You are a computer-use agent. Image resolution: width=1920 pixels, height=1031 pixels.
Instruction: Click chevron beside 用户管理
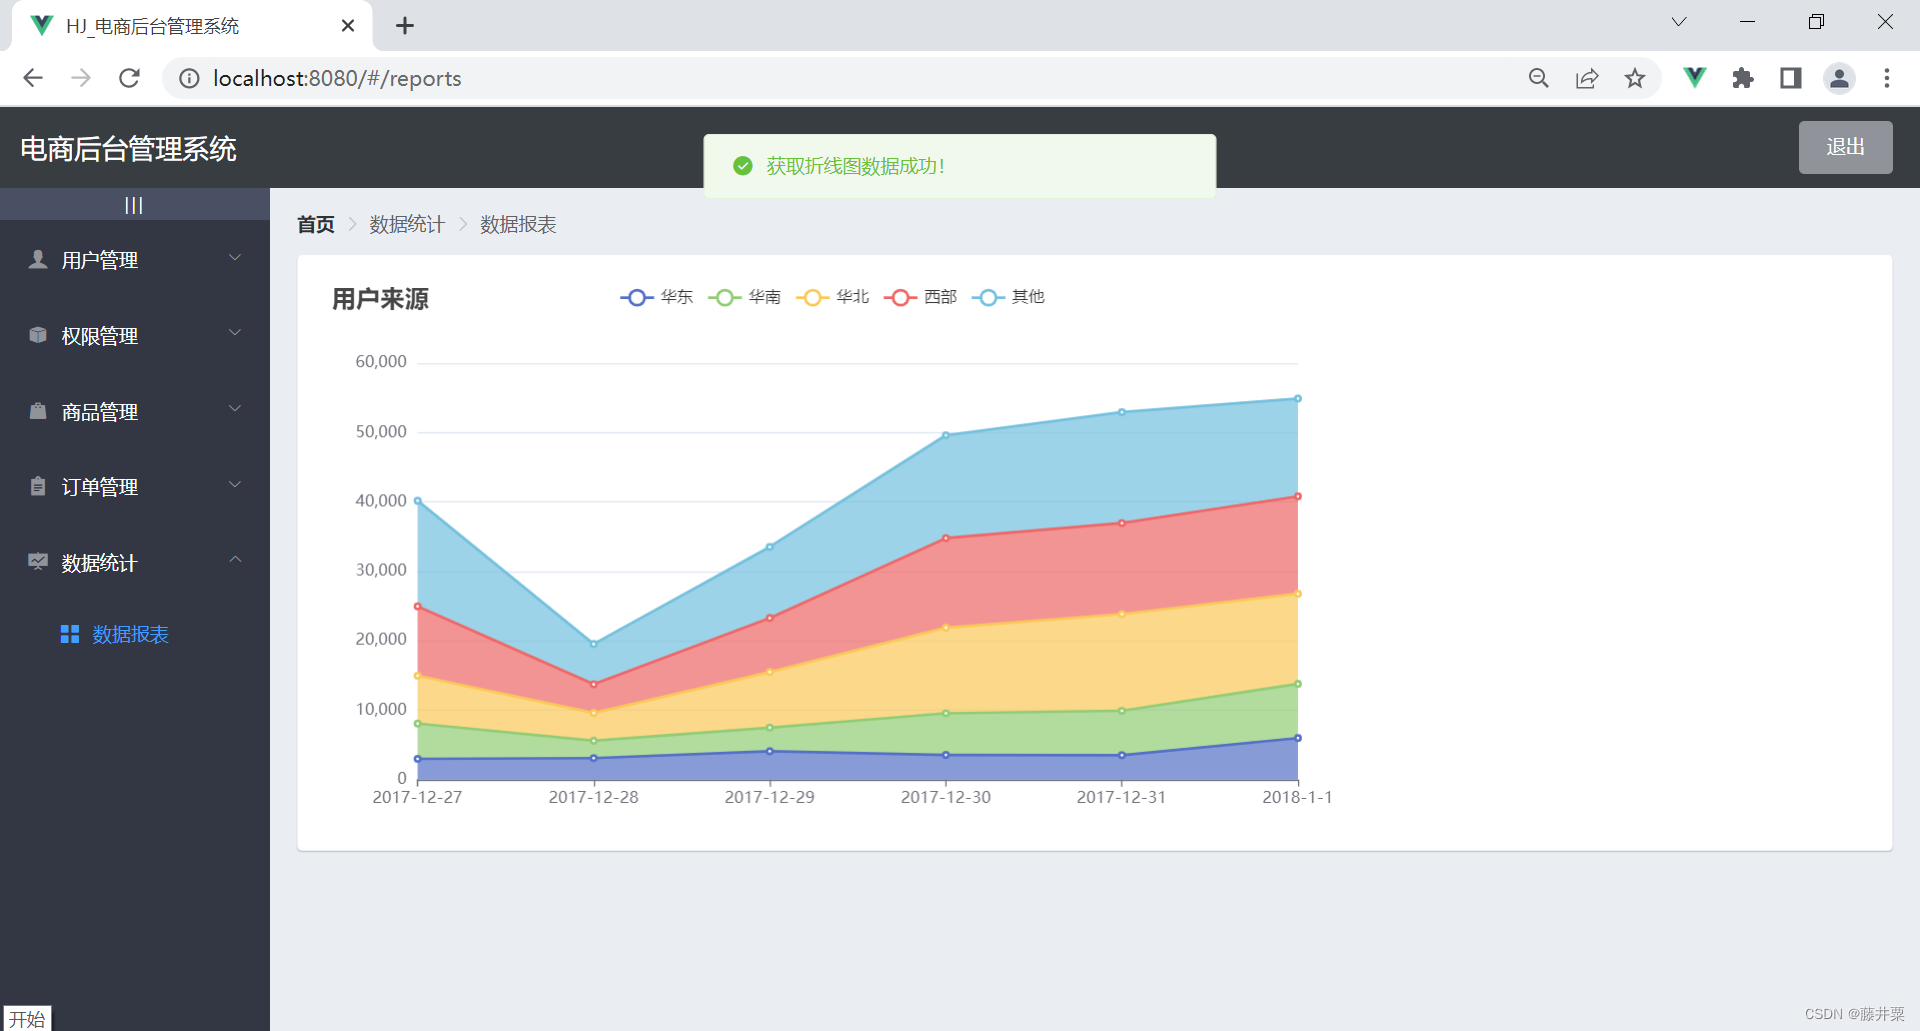tap(235, 258)
